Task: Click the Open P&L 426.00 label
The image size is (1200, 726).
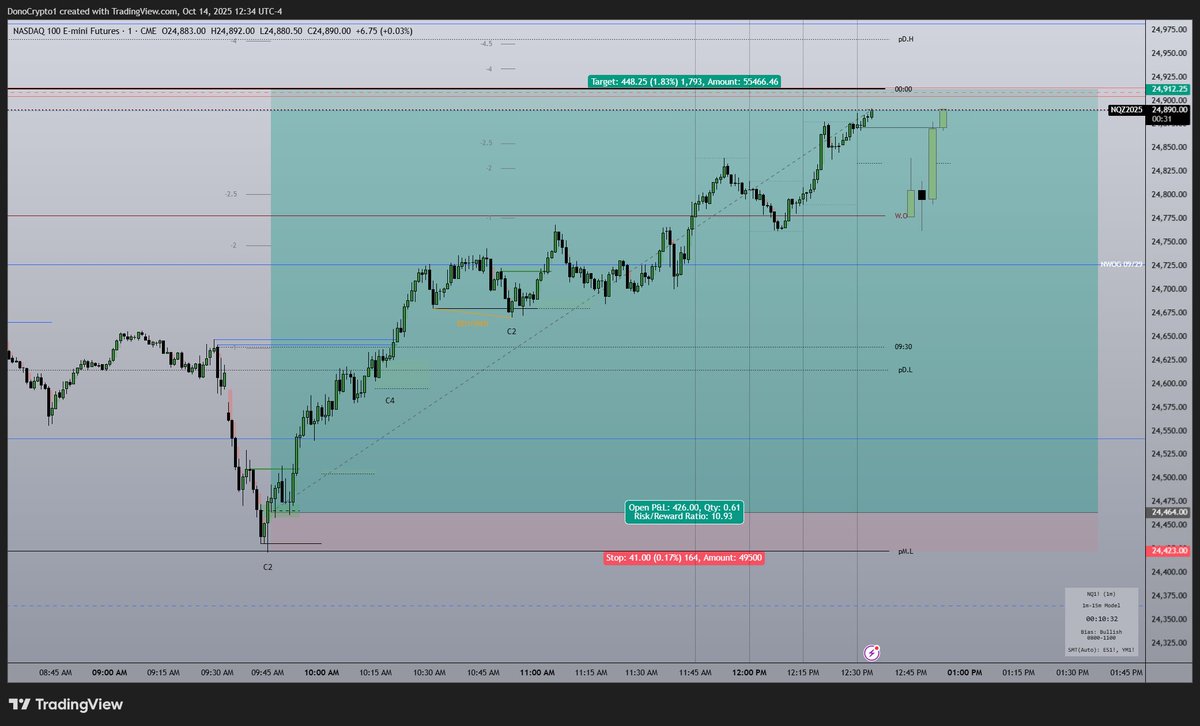Action: point(684,511)
